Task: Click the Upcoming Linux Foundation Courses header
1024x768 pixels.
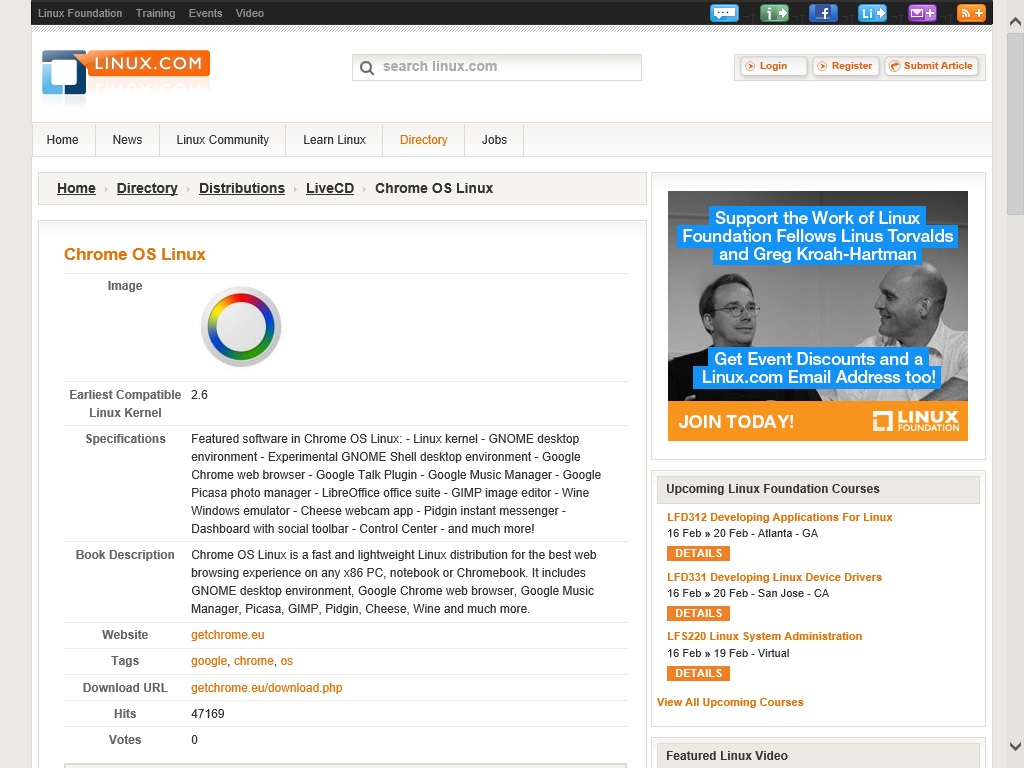Action: [818, 489]
